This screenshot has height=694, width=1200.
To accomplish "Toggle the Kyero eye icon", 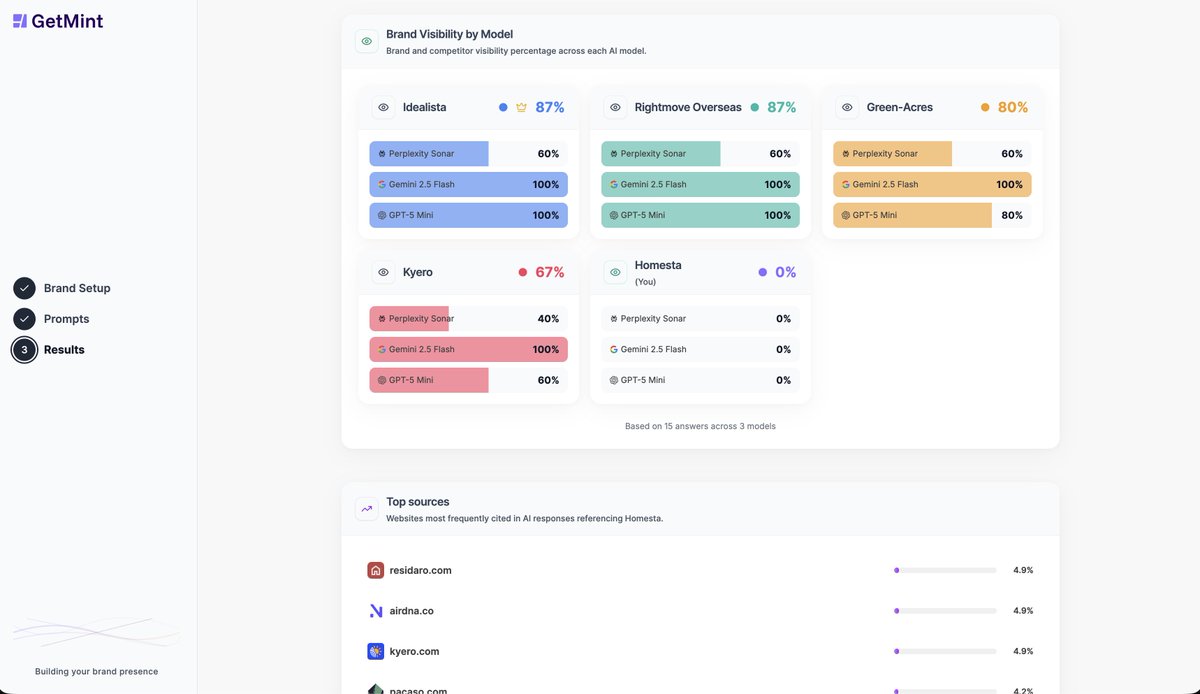I will (x=383, y=272).
